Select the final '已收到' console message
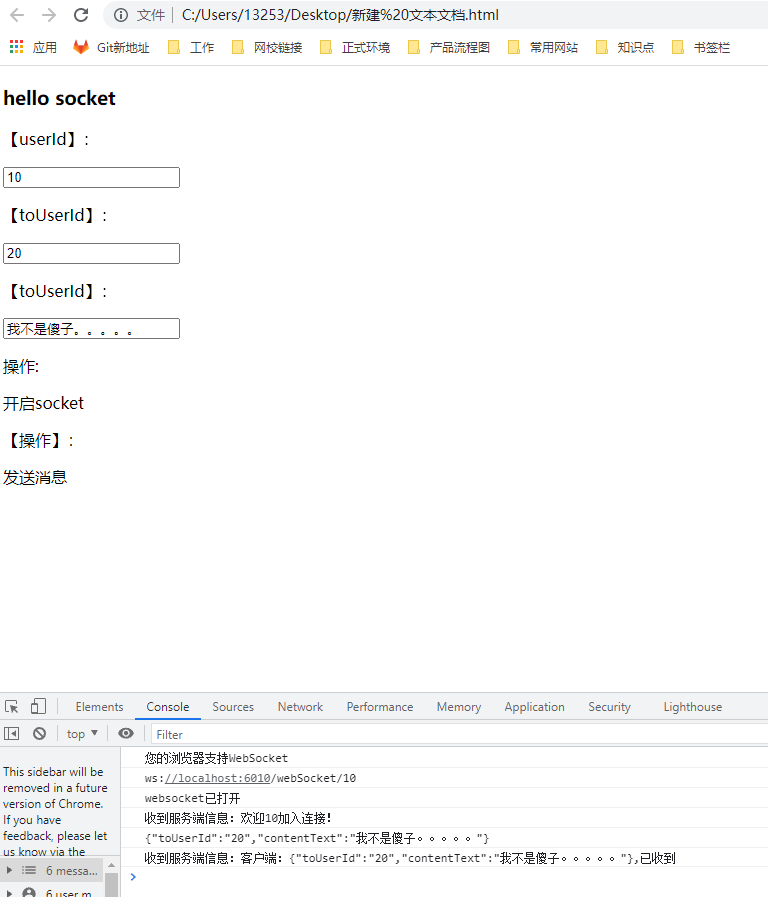 click(x=410, y=858)
